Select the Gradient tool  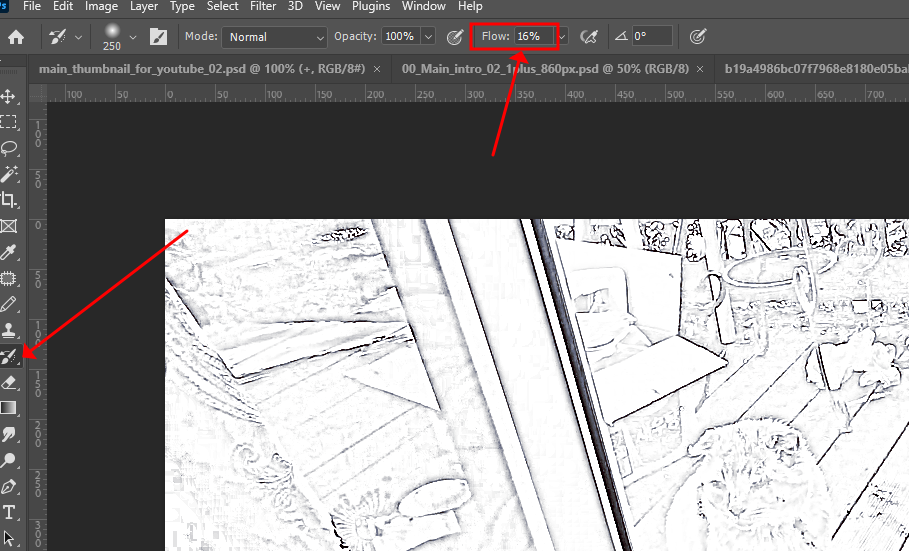pyautogui.click(x=8, y=408)
